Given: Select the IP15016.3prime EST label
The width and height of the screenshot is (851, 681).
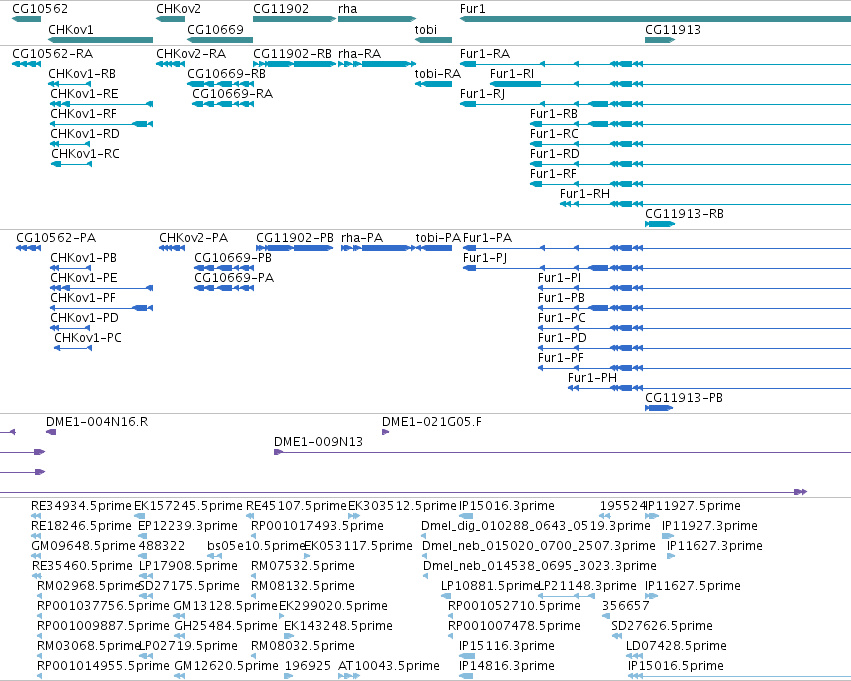Looking at the screenshot, I should pos(507,506).
